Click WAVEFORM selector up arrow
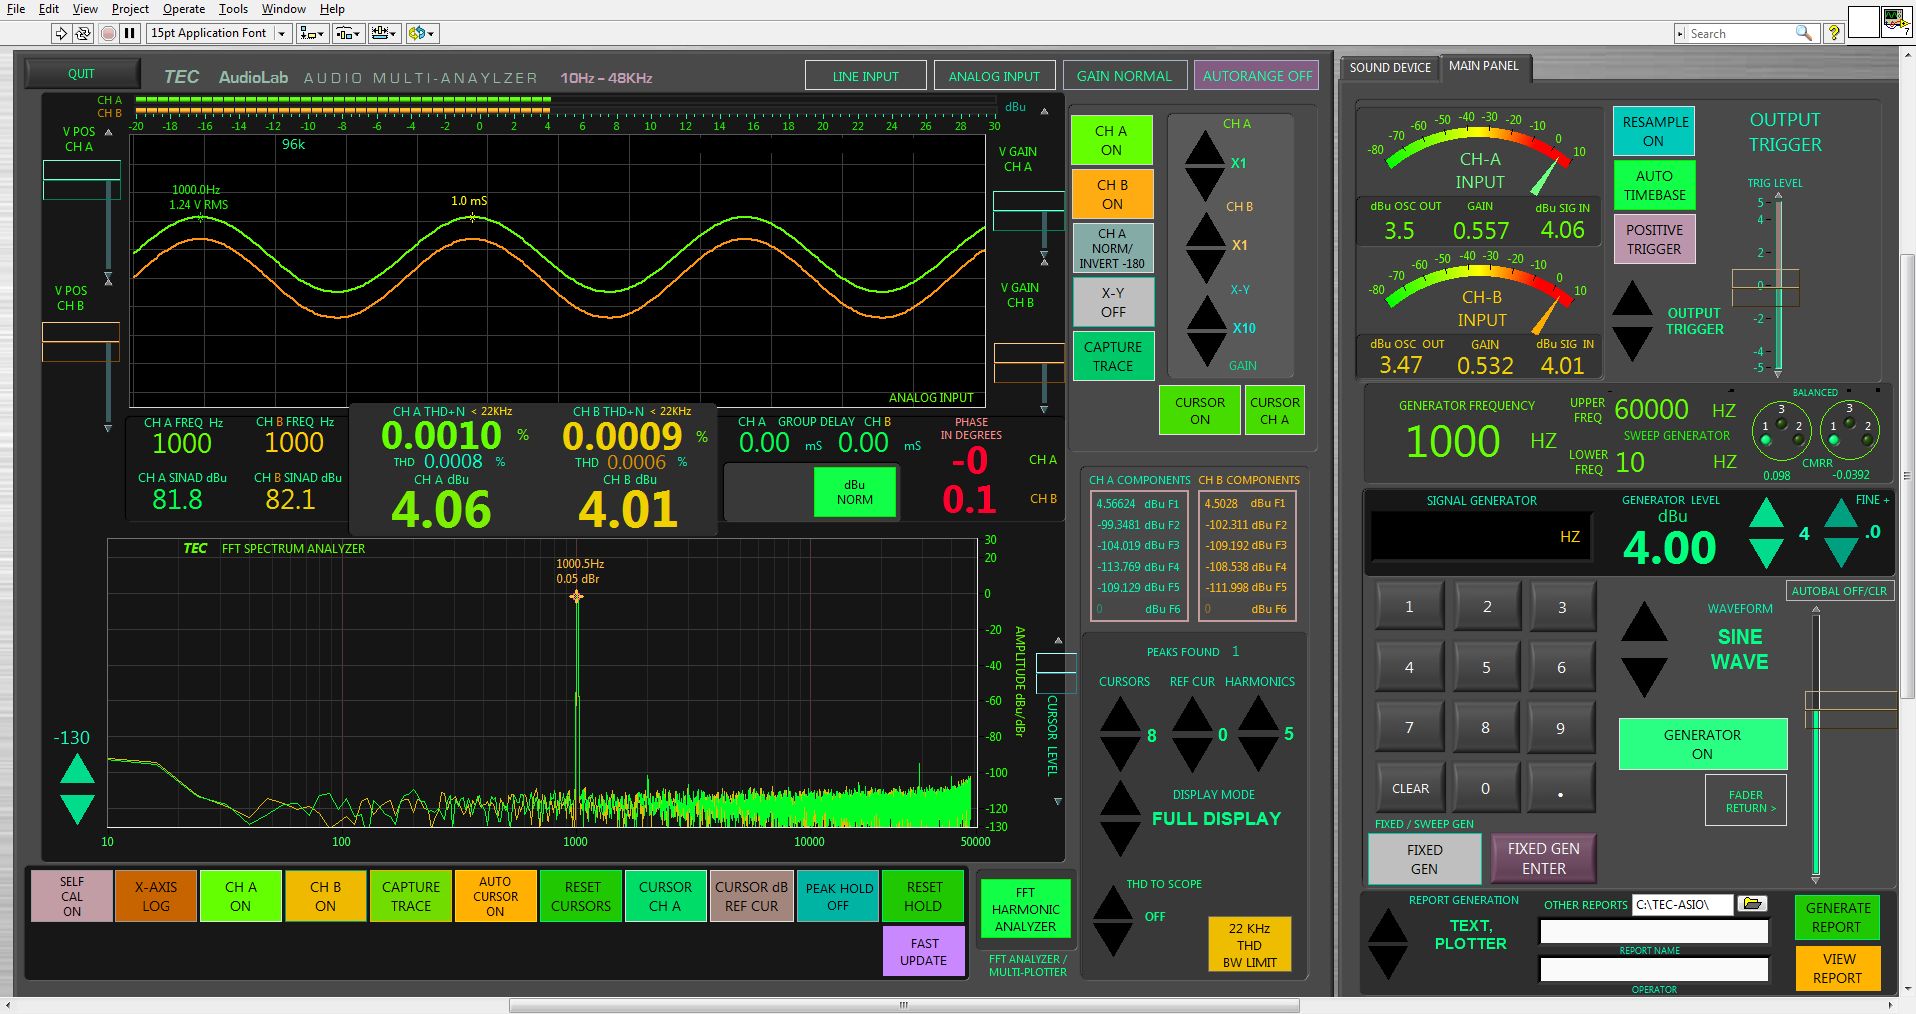Viewport: 1916px width, 1014px height. 1644,622
